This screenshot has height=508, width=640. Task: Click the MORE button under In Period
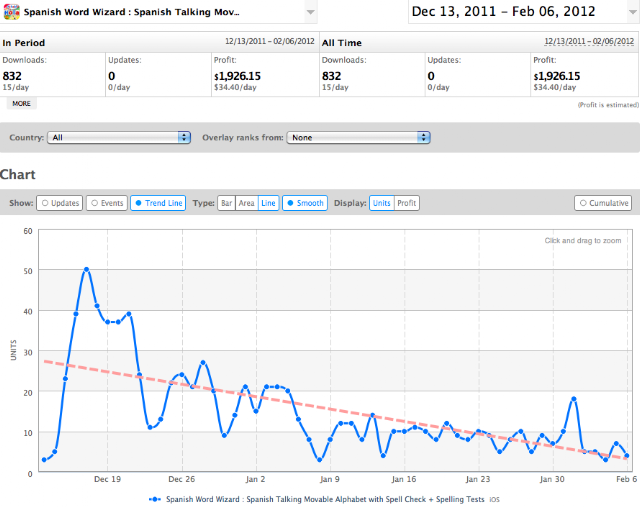[x=21, y=104]
